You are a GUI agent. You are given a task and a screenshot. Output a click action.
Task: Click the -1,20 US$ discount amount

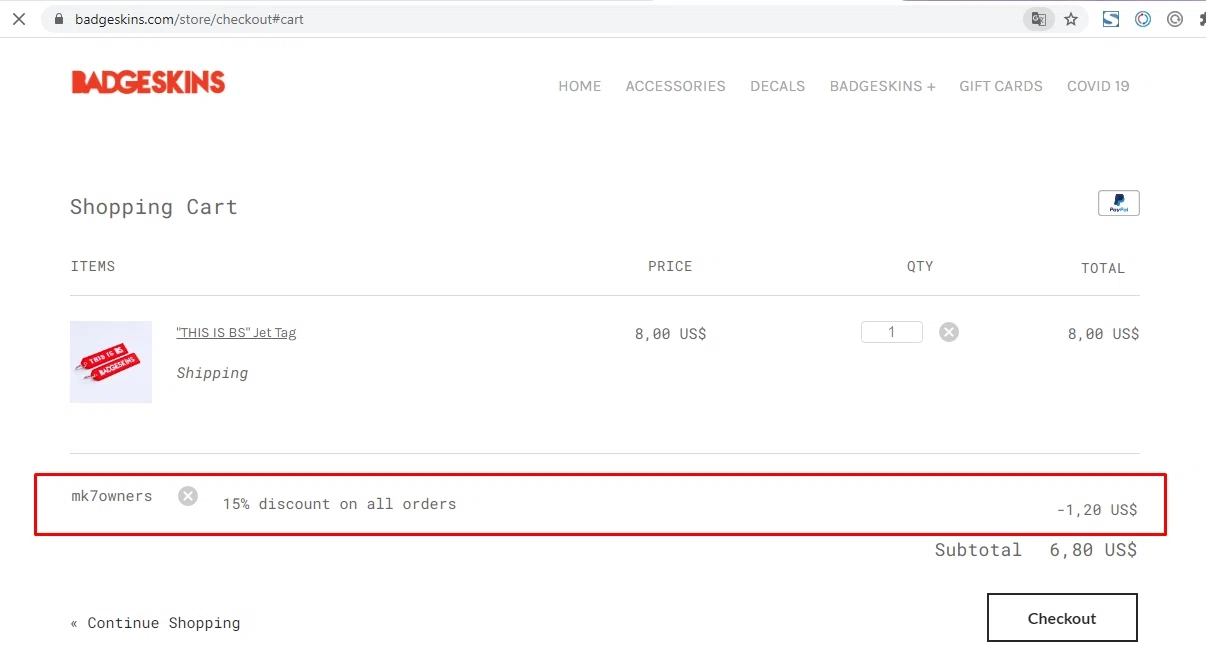tap(1097, 510)
